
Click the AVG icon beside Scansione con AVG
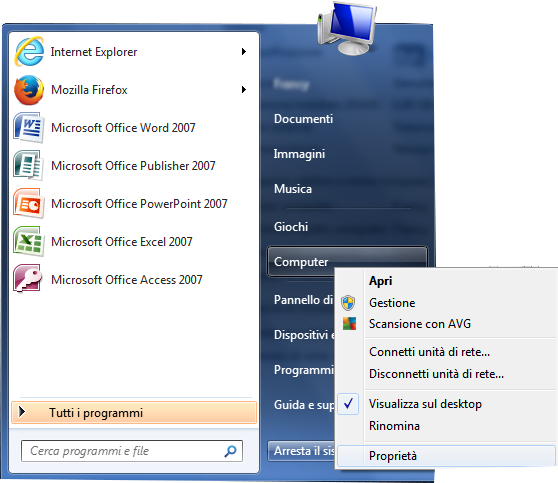(x=349, y=324)
